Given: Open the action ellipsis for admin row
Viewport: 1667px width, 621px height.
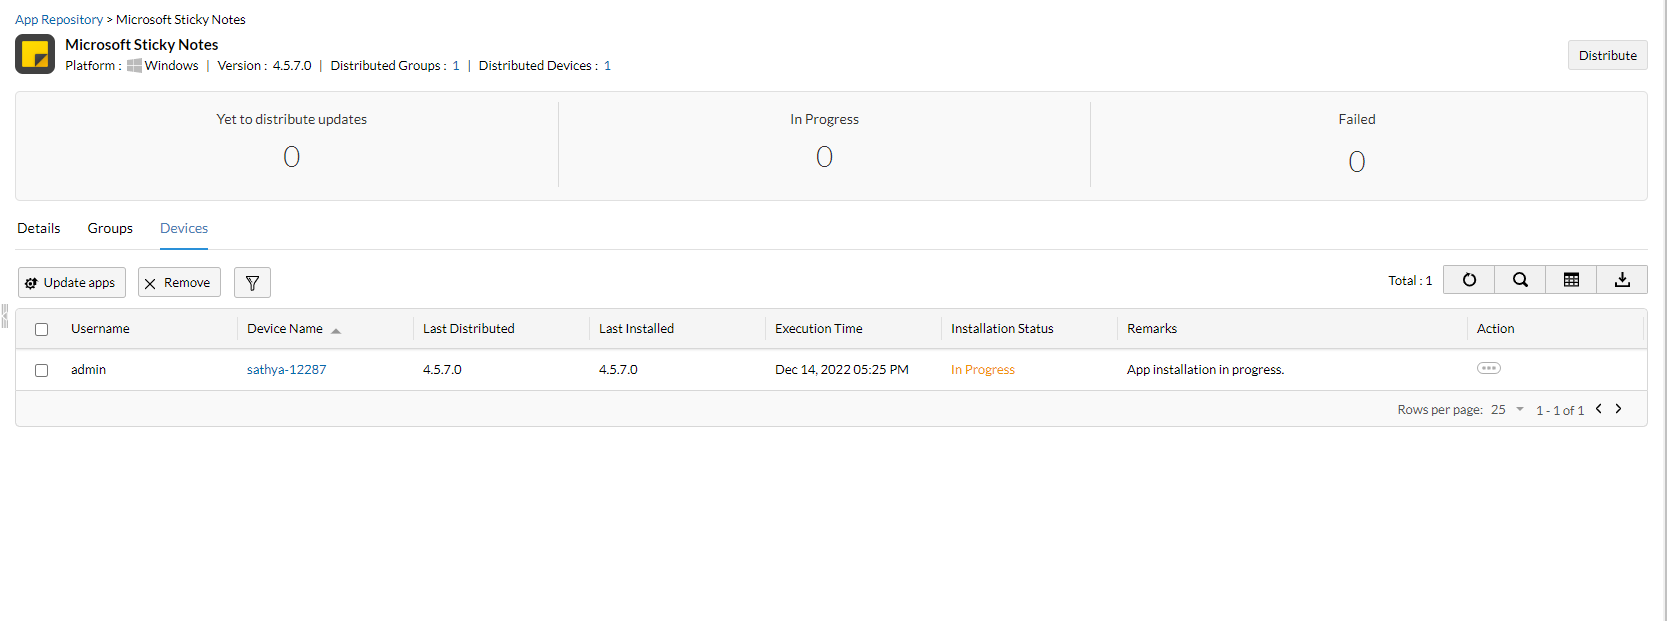Looking at the screenshot, I should tap(1488, 368).
